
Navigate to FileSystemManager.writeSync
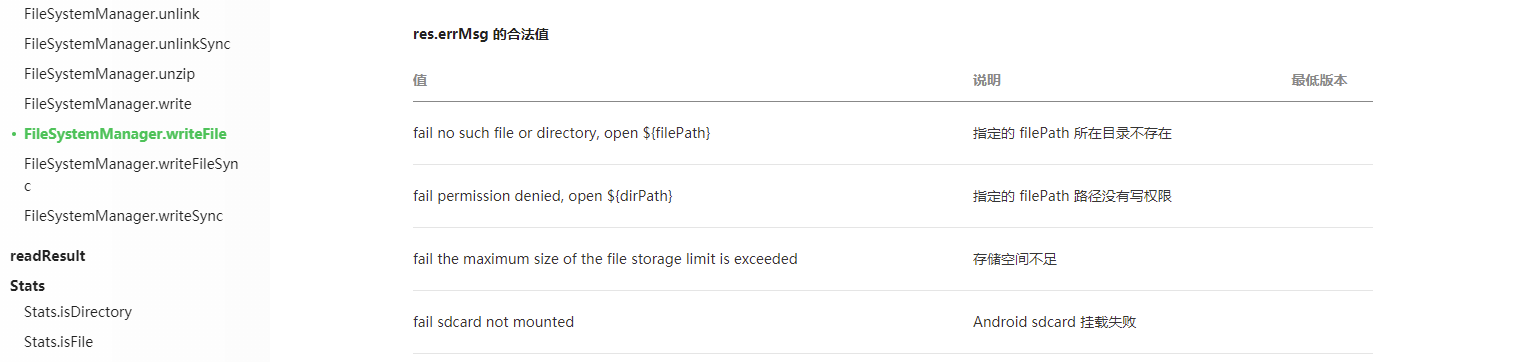click(123, 216)
